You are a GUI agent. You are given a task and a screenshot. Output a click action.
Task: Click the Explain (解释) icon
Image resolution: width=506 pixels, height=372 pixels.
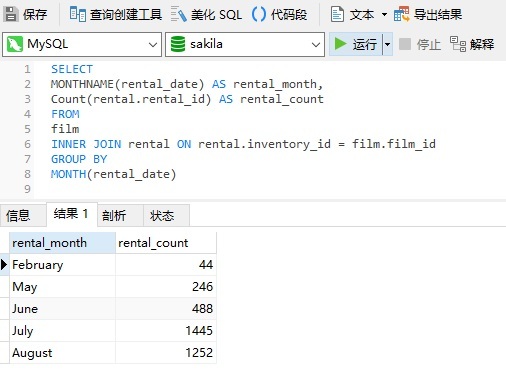pos(458,44)
